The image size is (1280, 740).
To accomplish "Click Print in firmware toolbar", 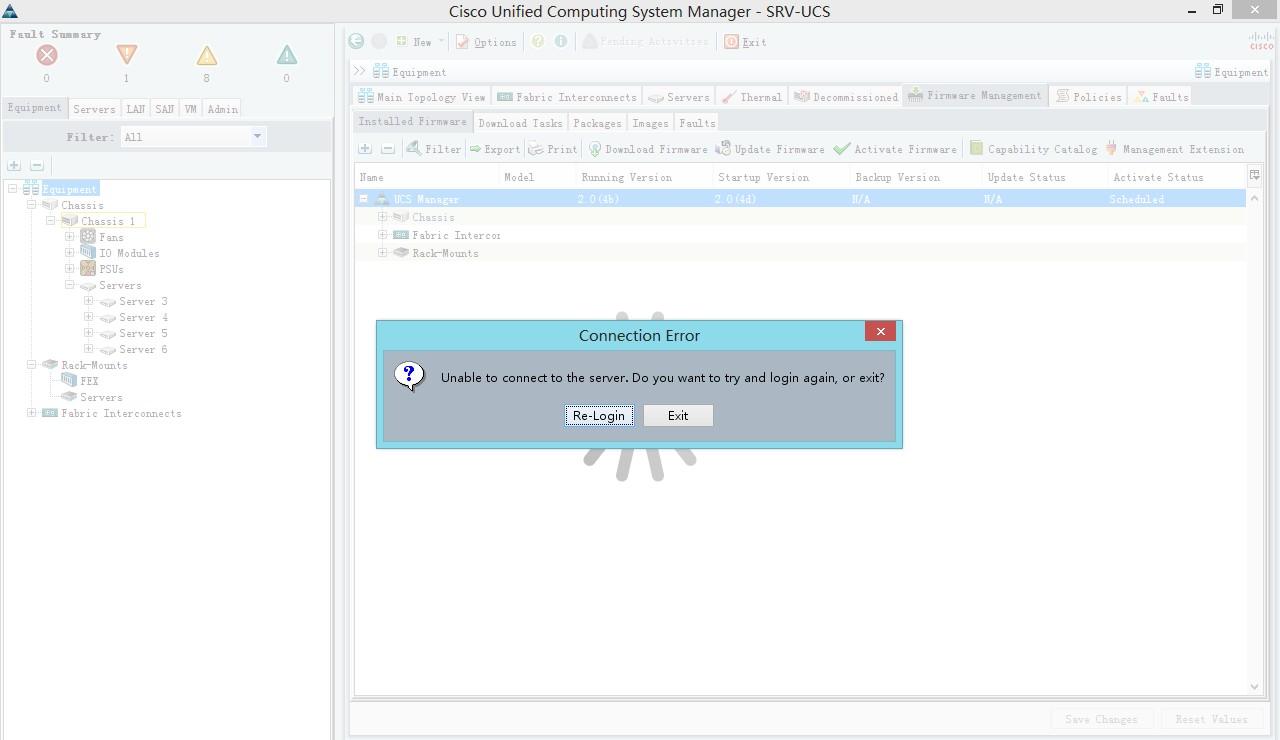I will [x=553, y=149].
